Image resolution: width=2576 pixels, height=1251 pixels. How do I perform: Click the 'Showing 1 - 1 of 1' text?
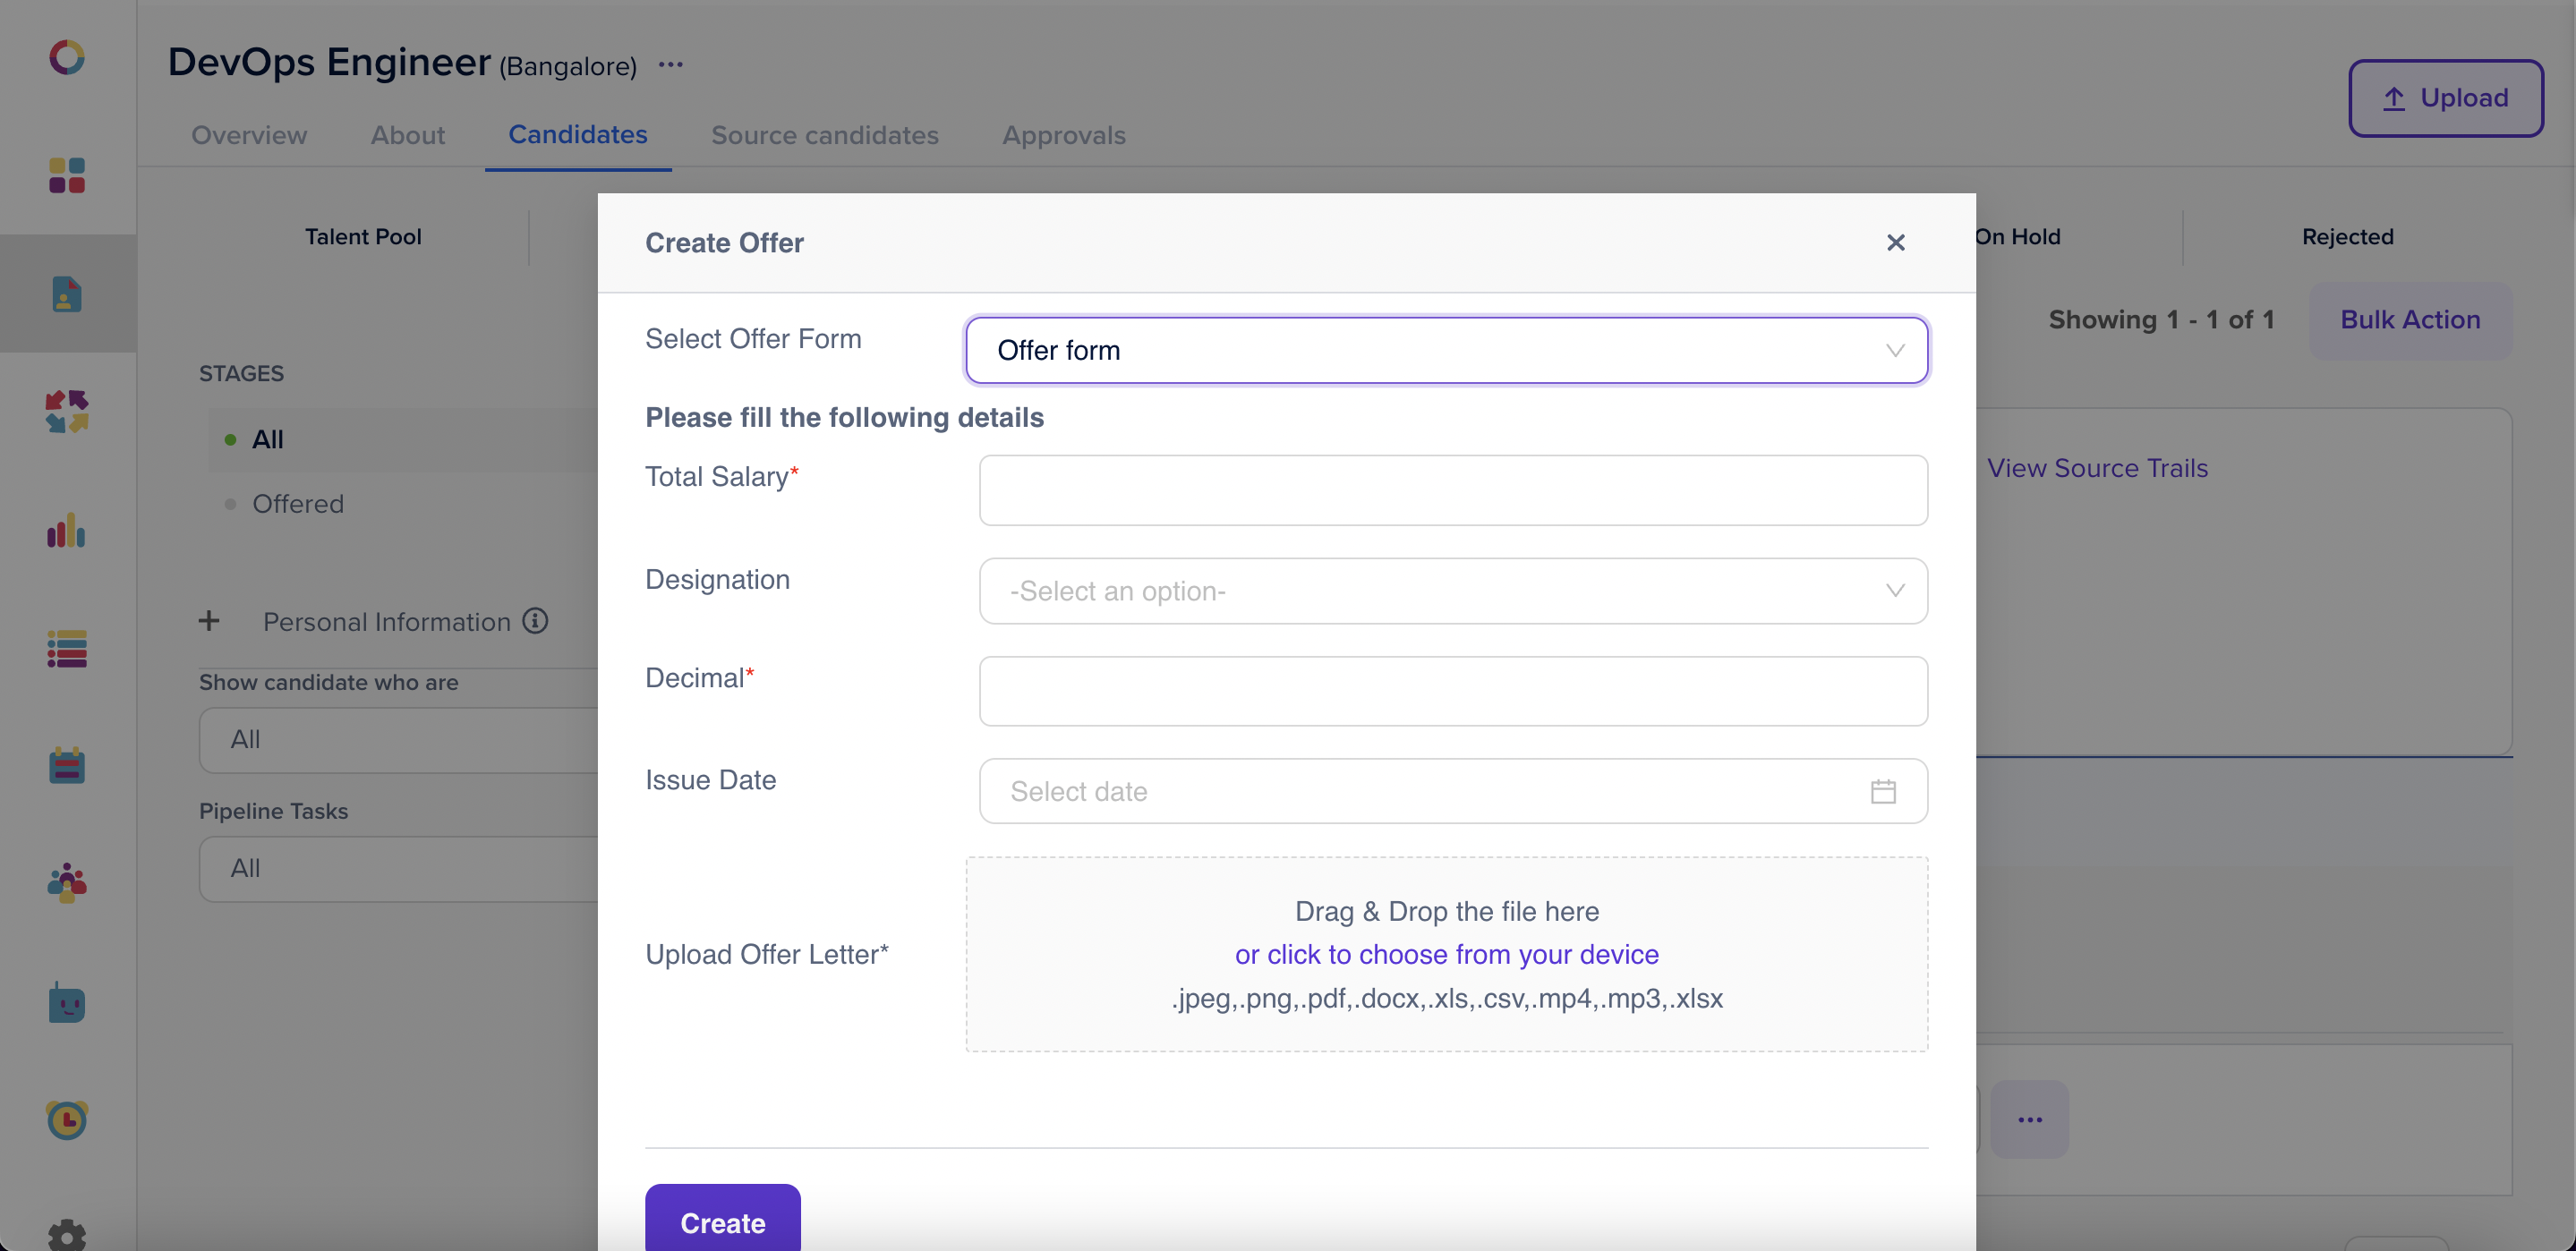(2161, 320)
